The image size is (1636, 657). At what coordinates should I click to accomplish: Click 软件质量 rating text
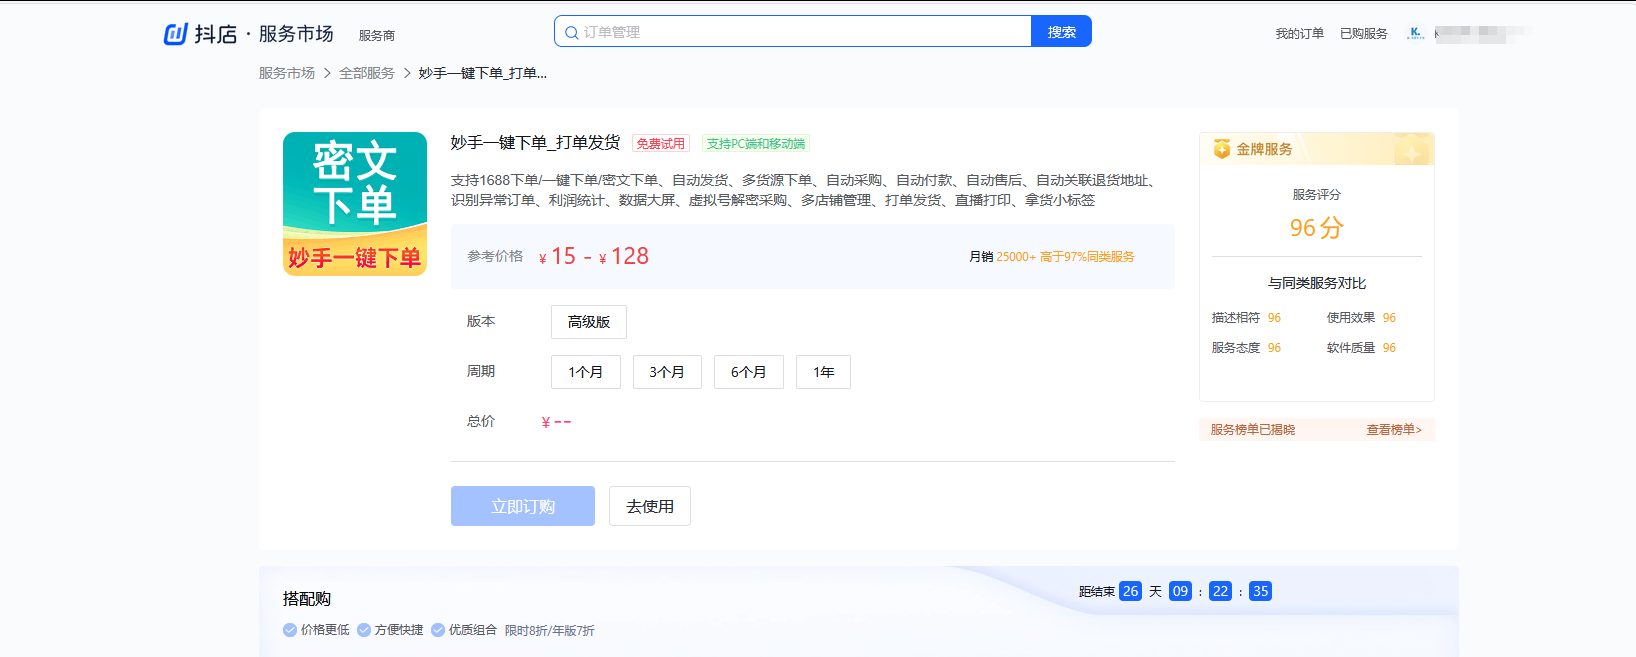point(1351,347)
